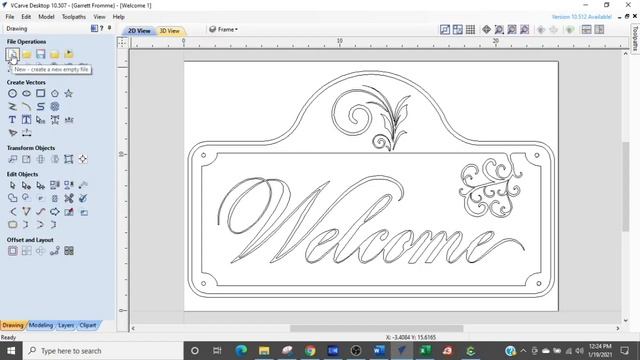Open the View menu
This screenshot has height=360, width=640.
pyautogui.click(x=99, y=17)
